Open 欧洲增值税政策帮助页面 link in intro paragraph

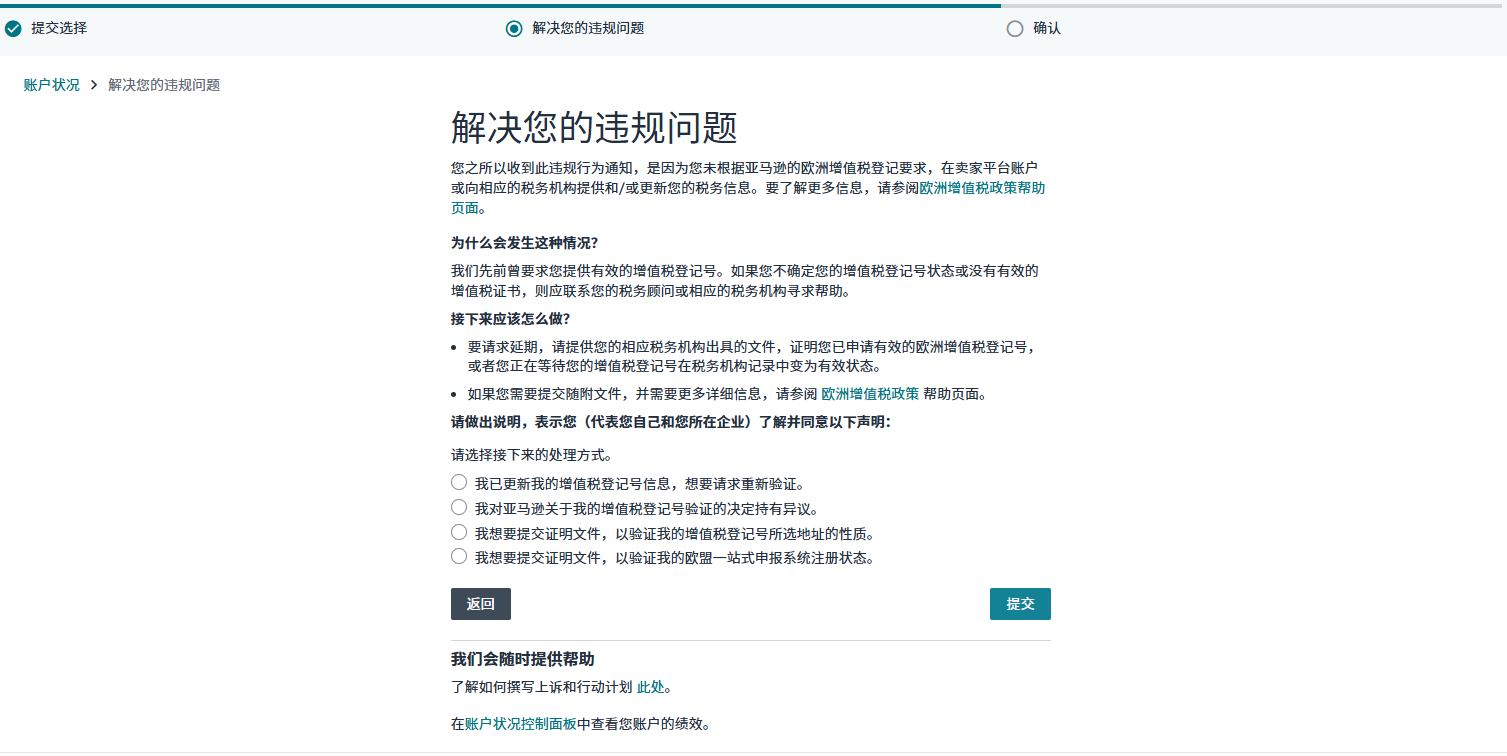tap(982, 188)
